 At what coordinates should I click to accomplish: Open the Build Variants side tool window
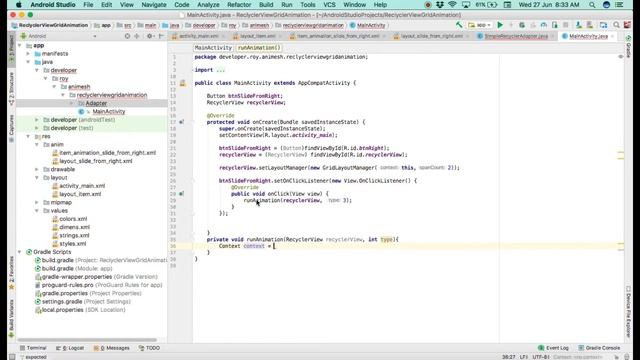(x=11, y=318)
